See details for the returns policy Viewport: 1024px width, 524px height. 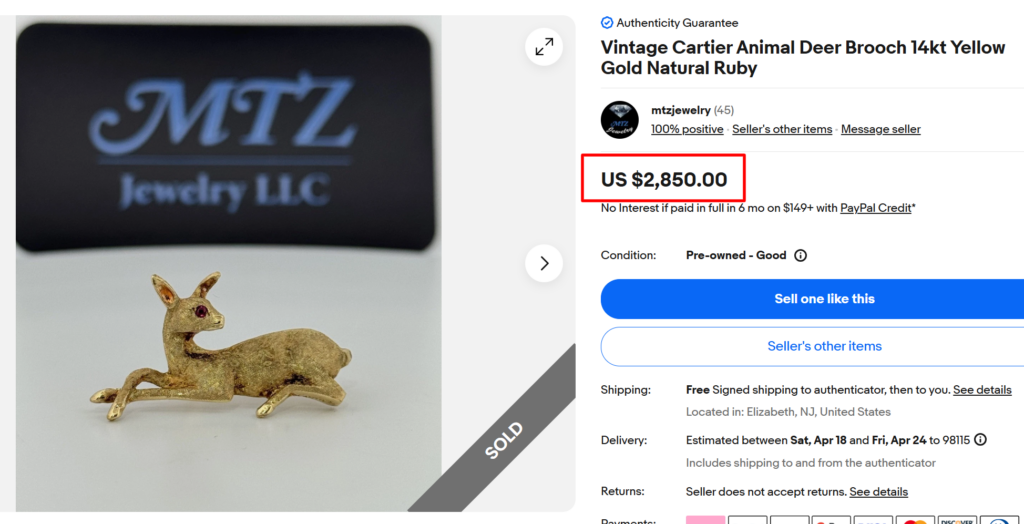[x=878, y=492]
